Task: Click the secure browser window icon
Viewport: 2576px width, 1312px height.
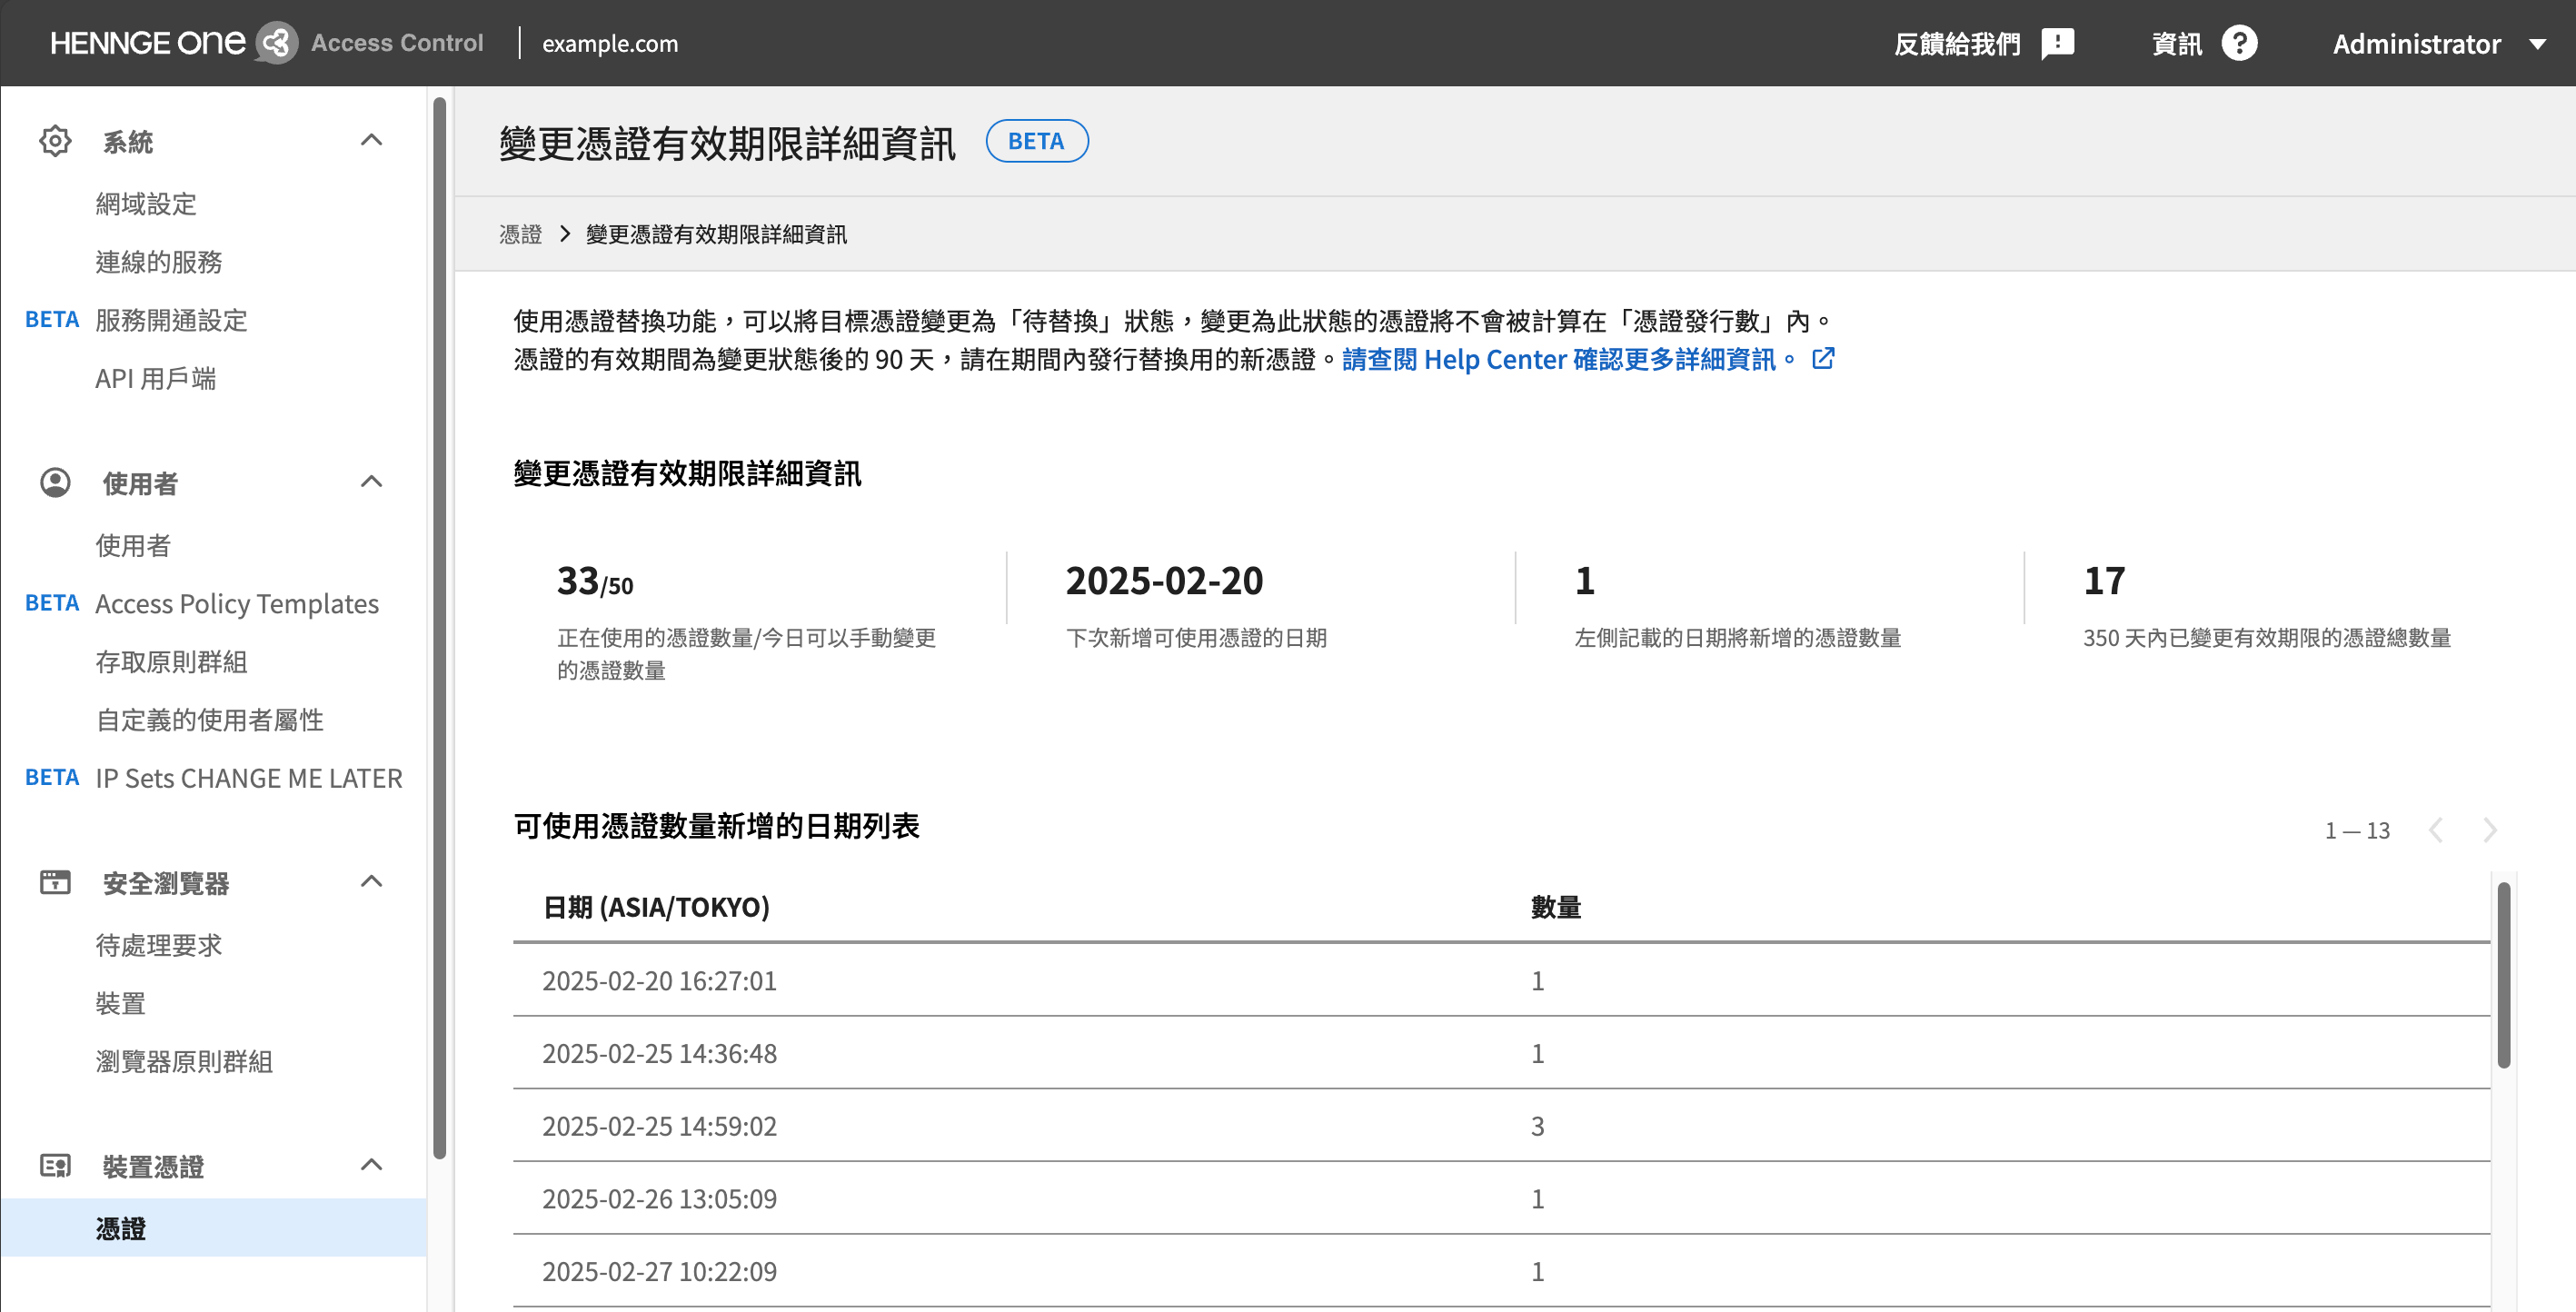Action: [55, 882]
